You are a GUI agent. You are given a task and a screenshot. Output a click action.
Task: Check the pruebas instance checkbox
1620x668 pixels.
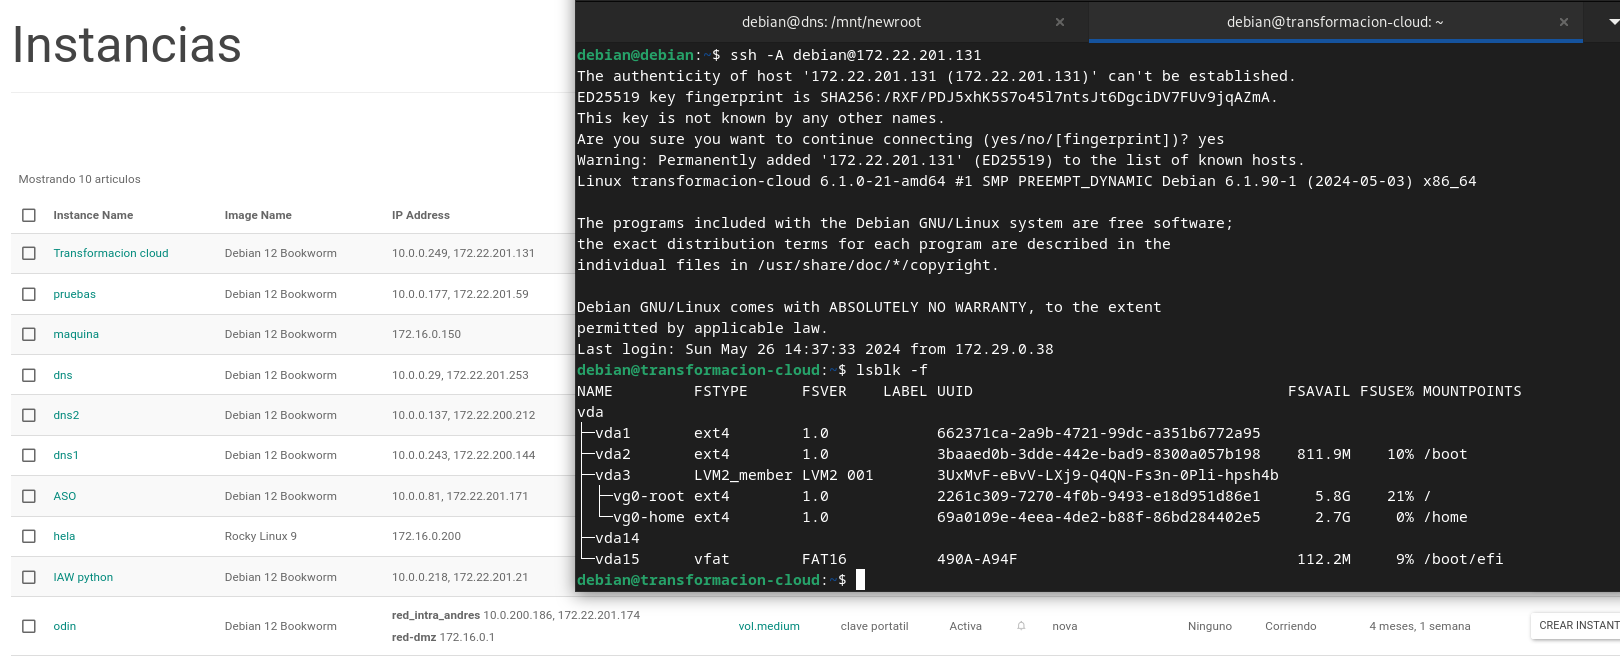(x=29, y=294)
